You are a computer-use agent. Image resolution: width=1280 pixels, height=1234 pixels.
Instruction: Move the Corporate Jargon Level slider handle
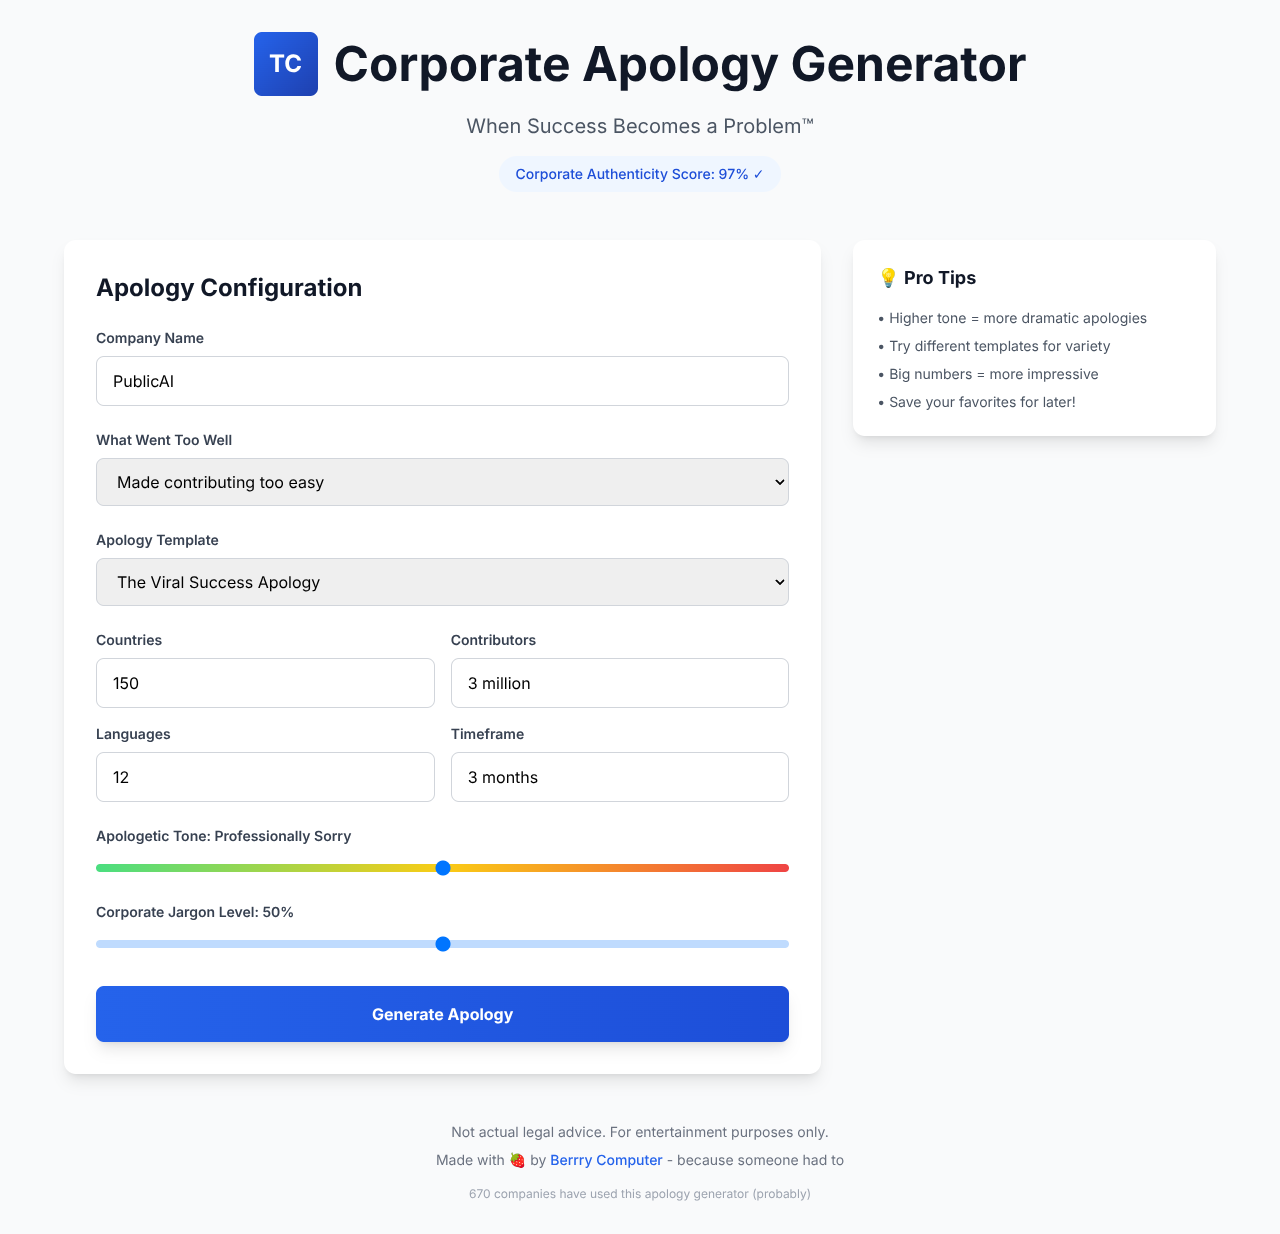442,943
